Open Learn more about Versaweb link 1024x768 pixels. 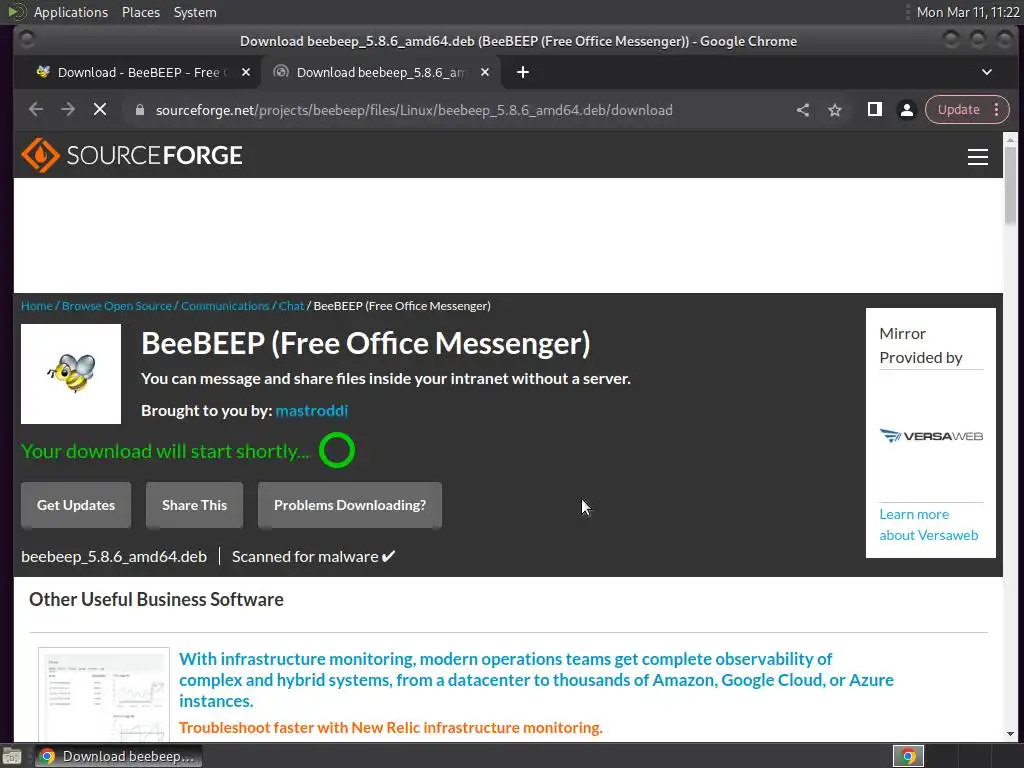pyautogui.click(x=929, y=524)
